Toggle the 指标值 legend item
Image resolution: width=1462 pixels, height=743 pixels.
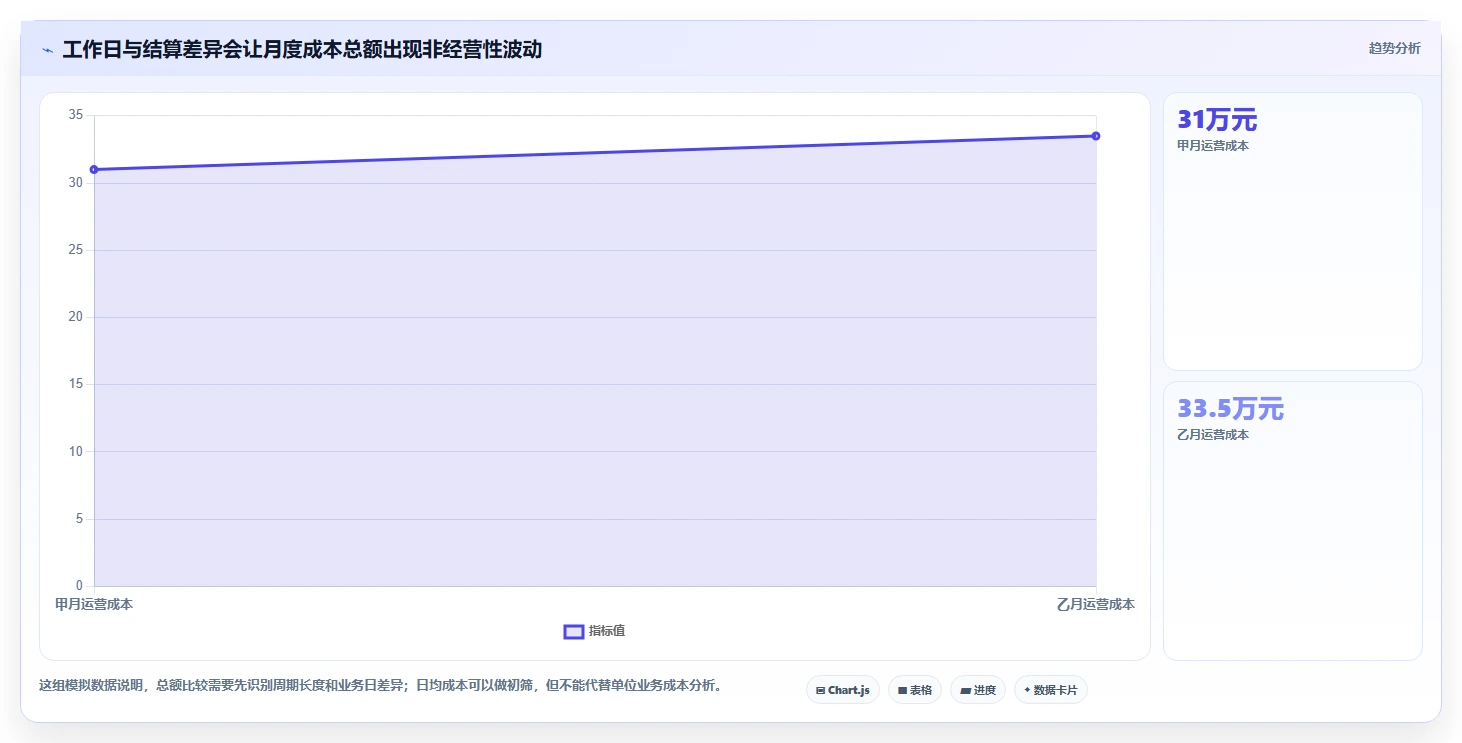coord(595,631)
